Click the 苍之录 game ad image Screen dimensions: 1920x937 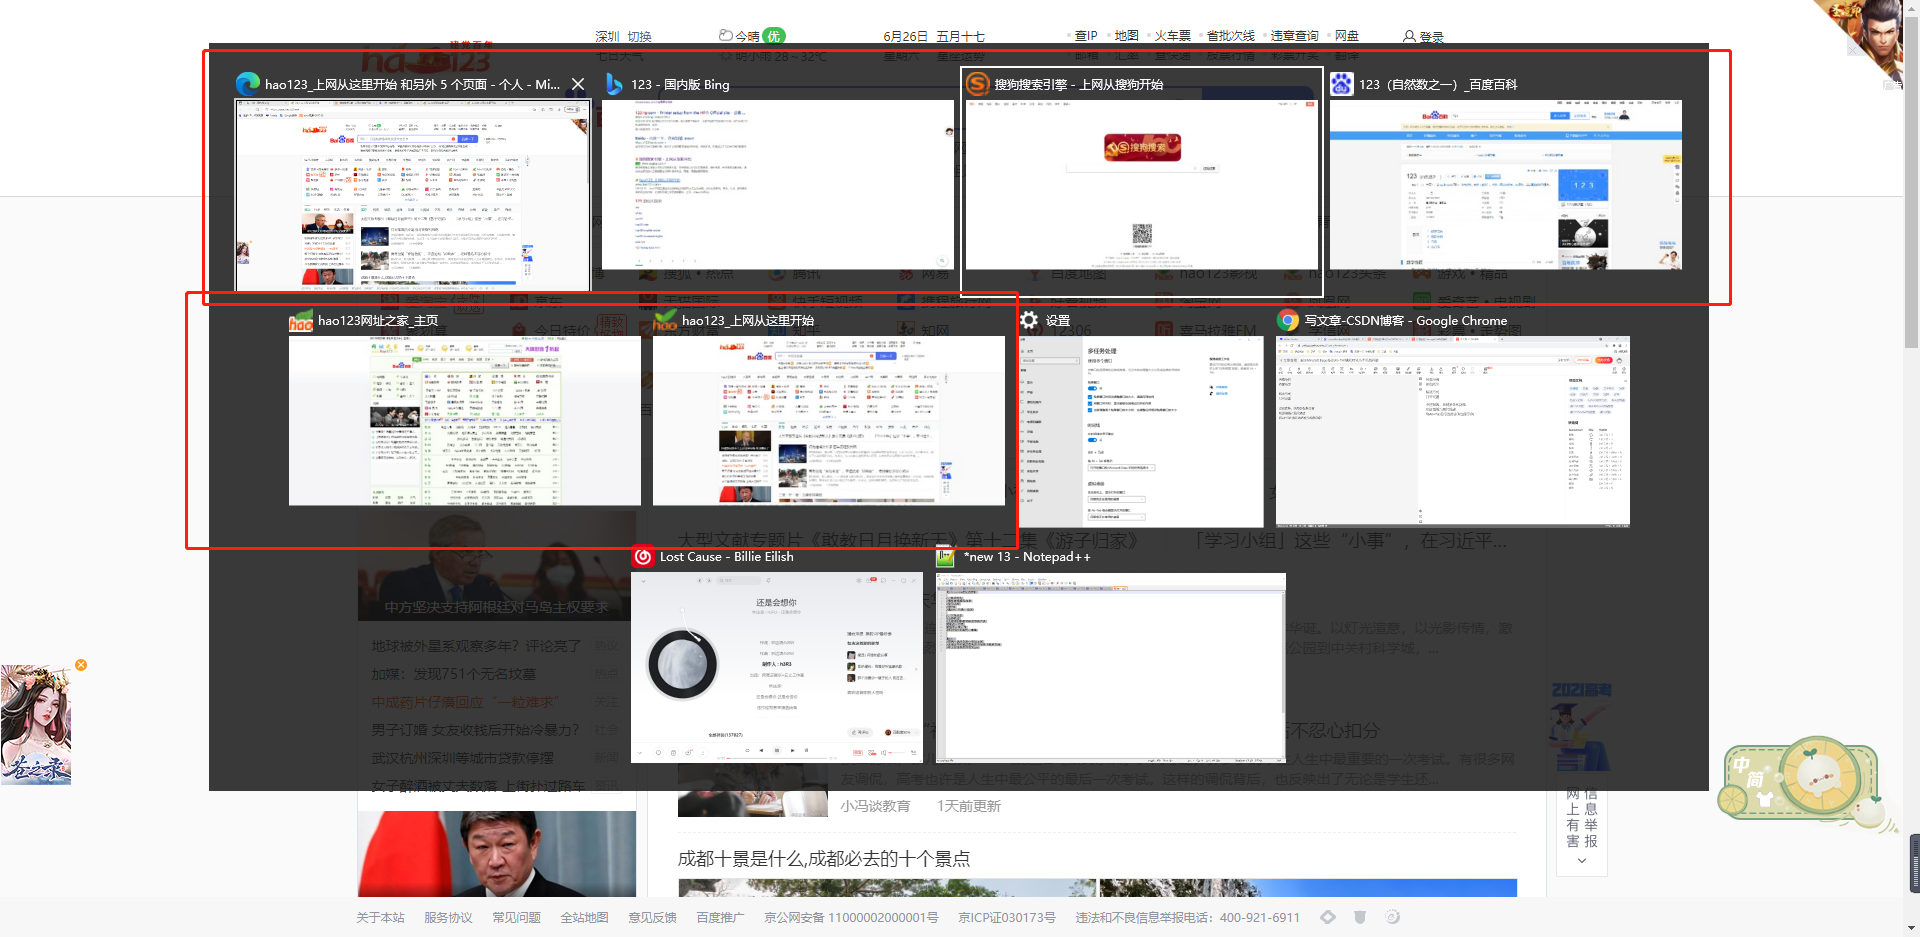(x=36, y=725)
